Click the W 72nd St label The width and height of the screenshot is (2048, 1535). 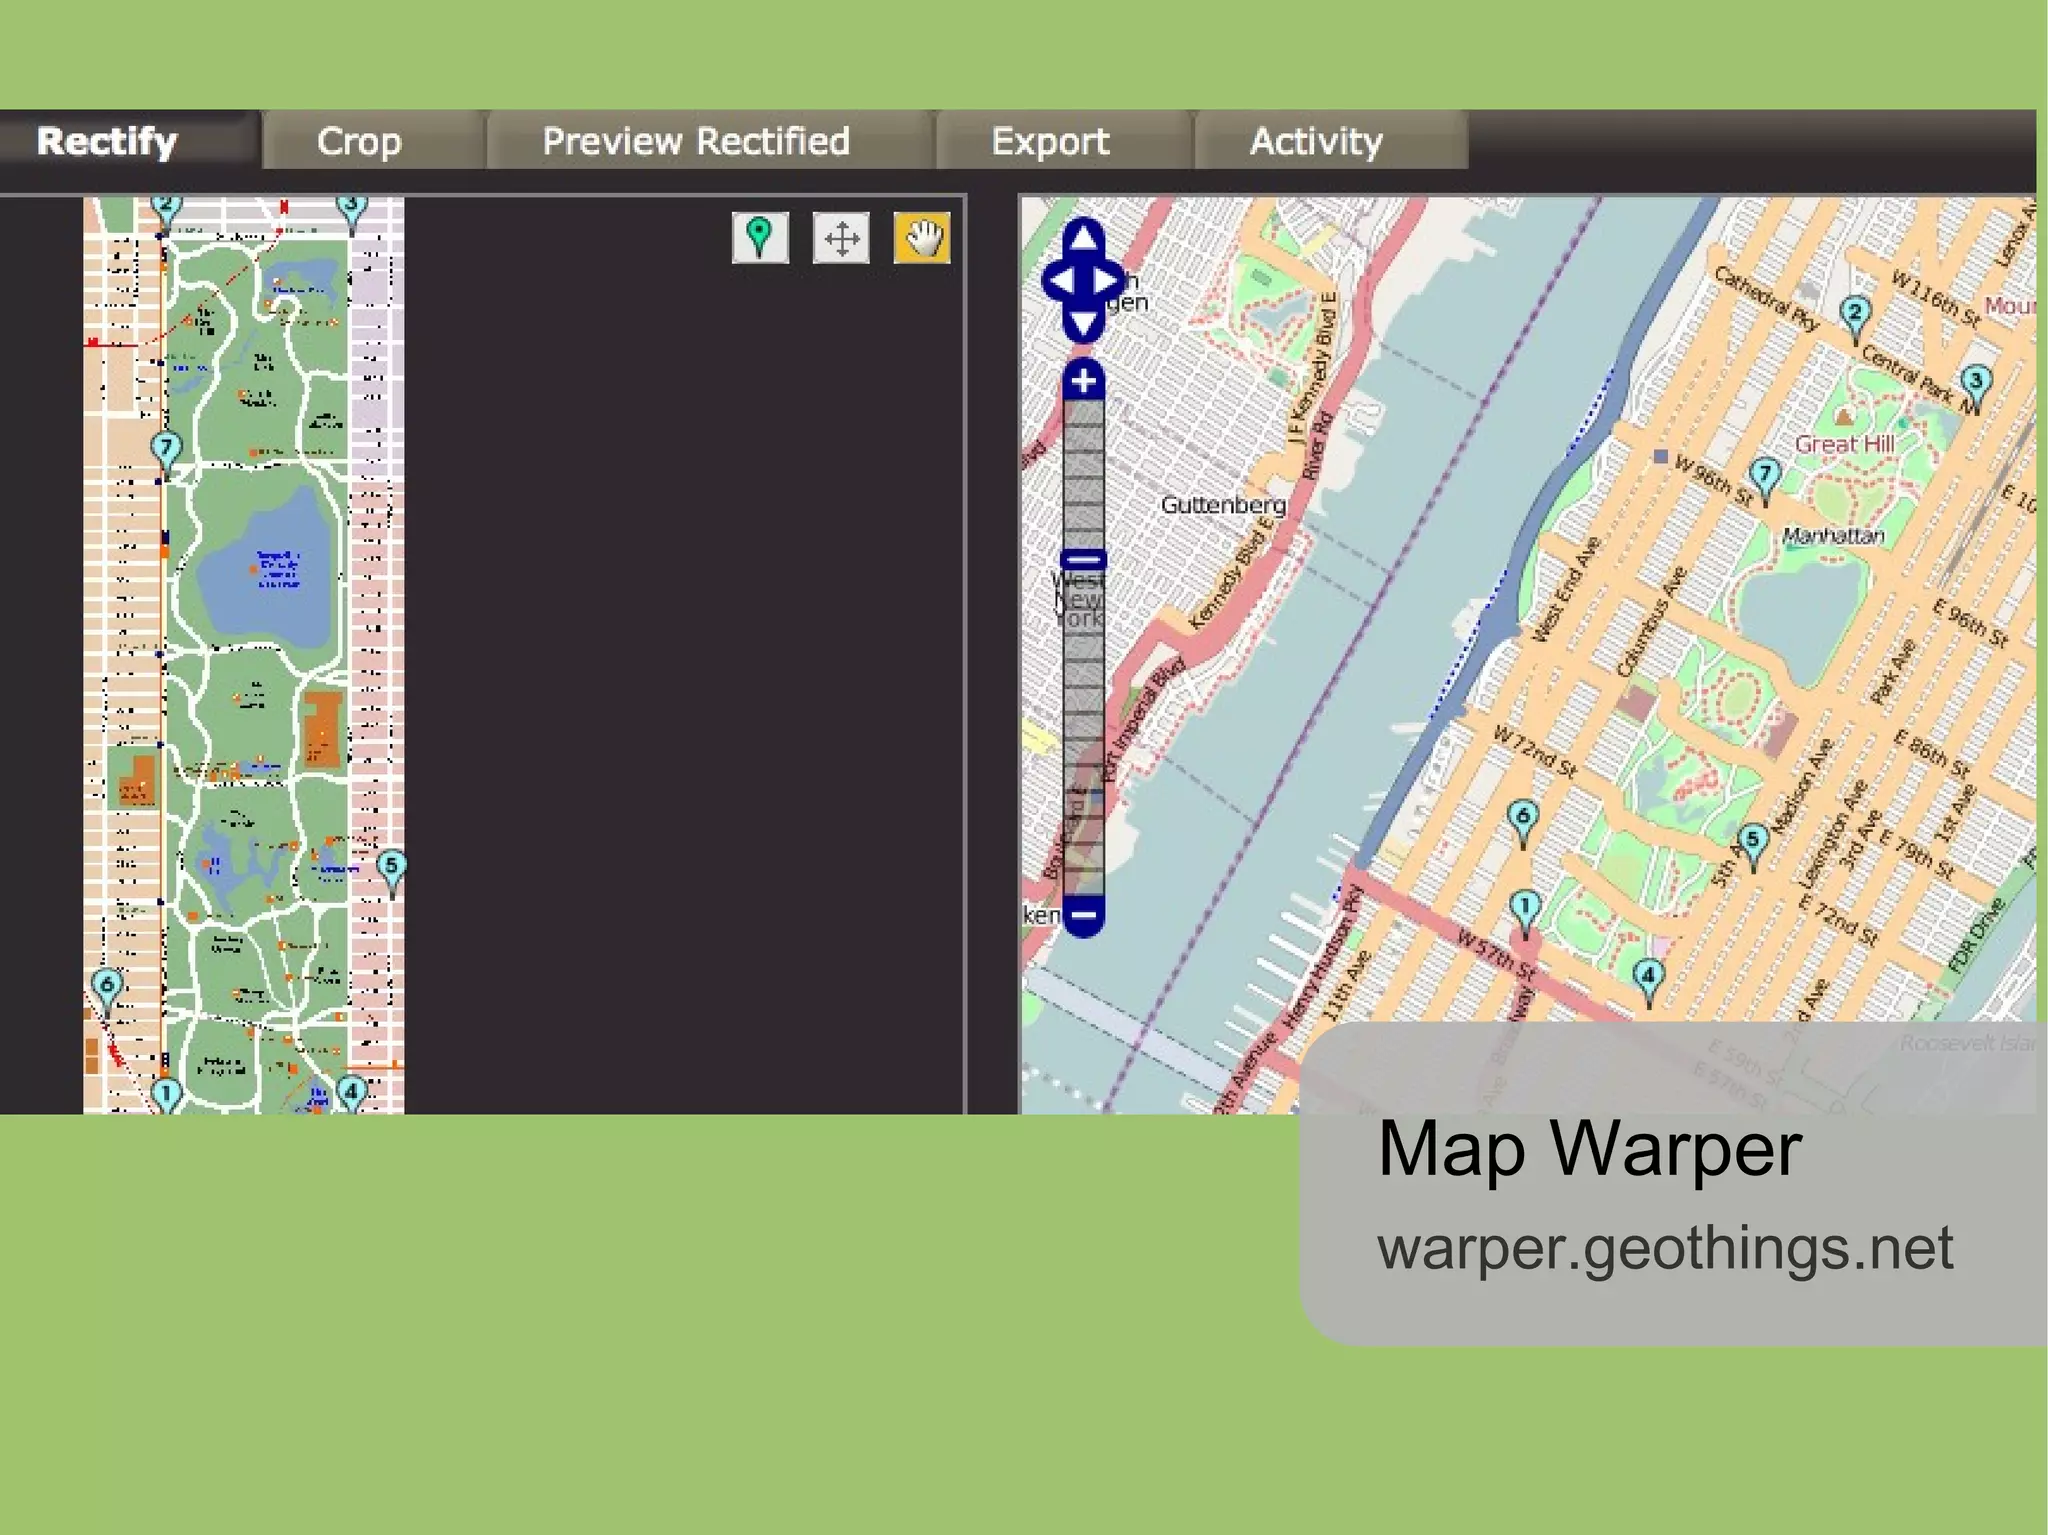click(1534, 753)
